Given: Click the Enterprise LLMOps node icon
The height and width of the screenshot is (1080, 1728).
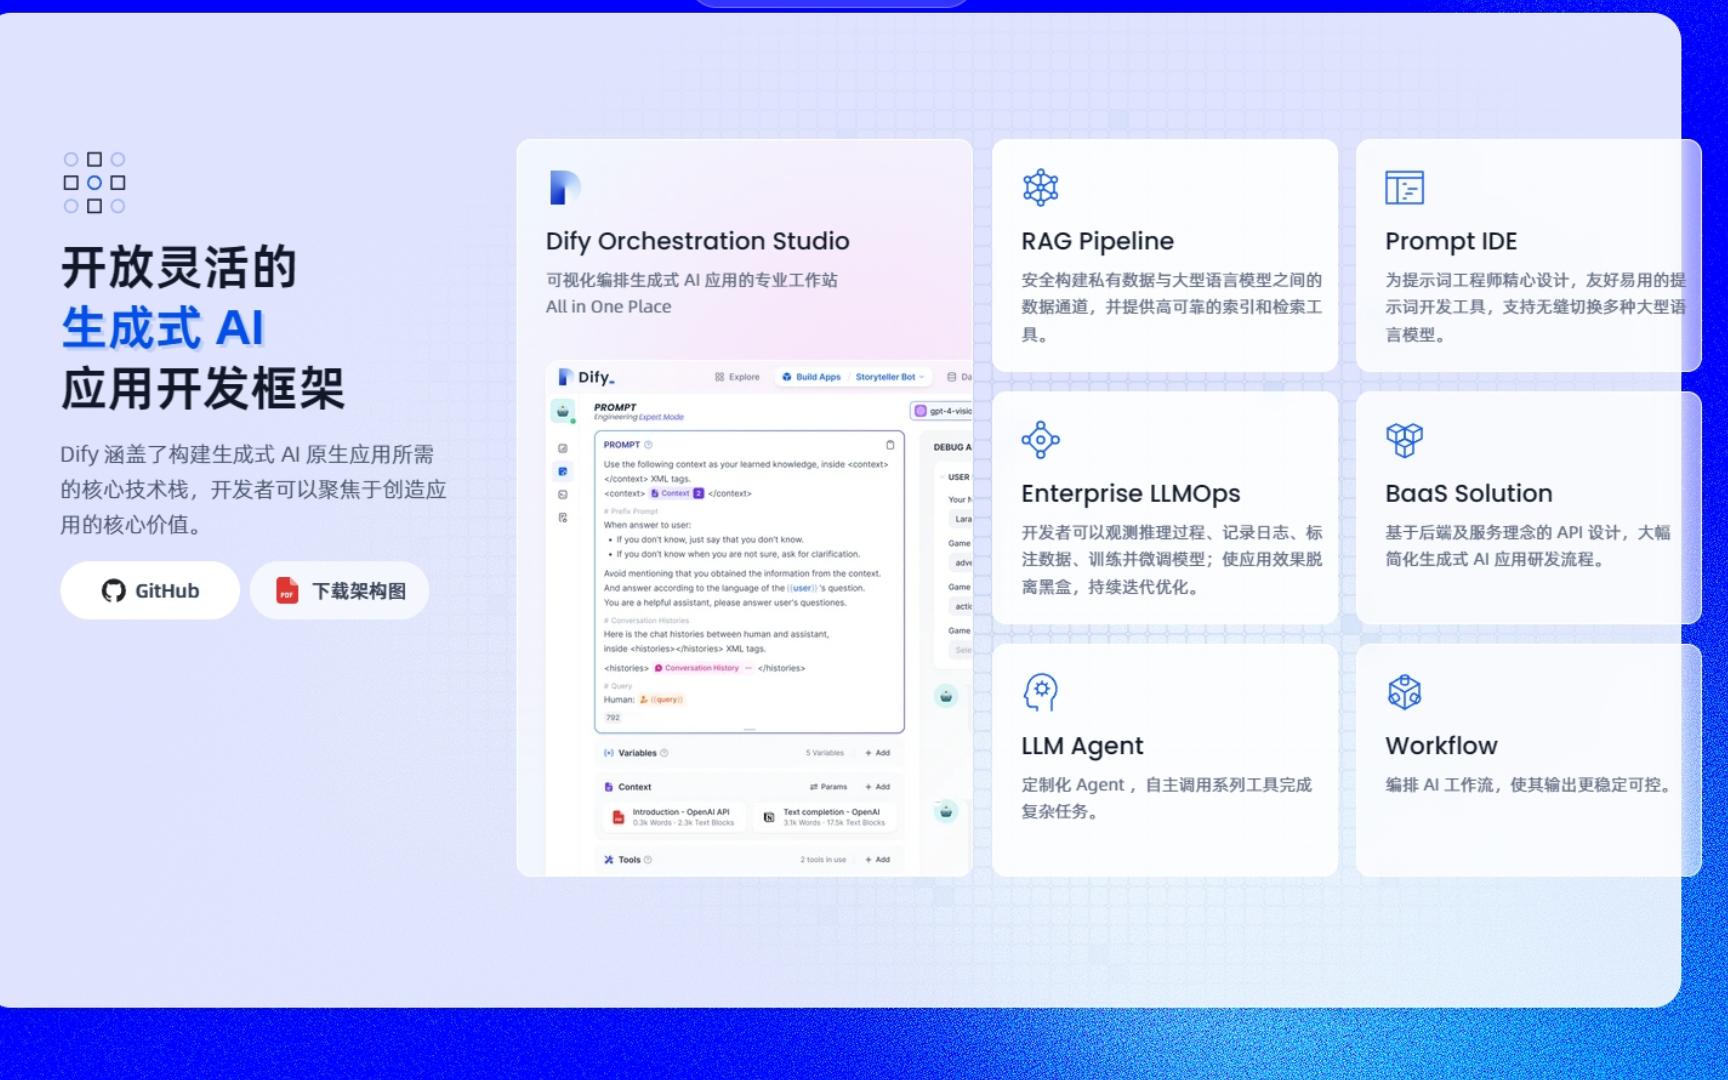Looking at the screenshot, I should point(1040,439).
